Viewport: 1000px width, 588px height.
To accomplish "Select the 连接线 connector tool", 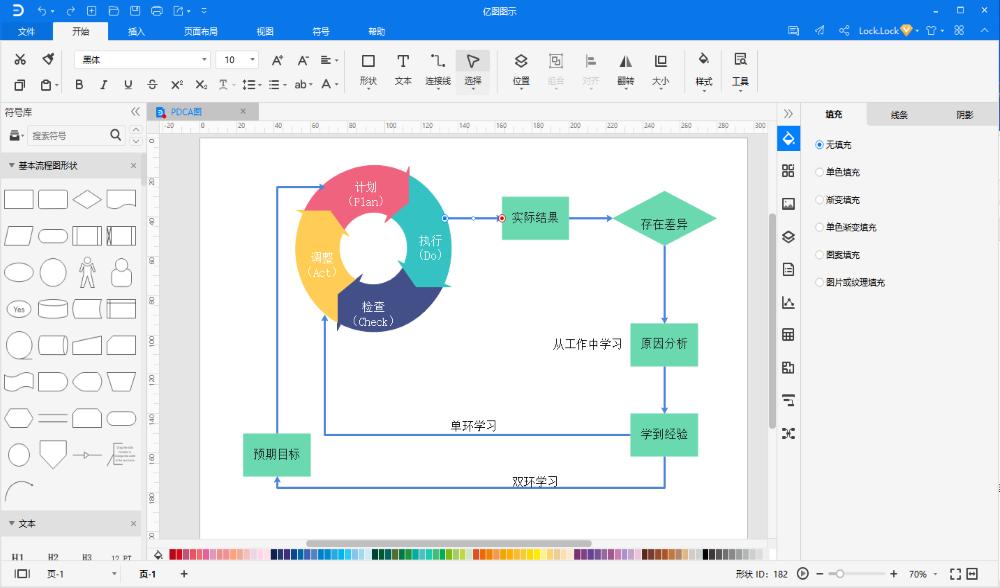I will [x=437, y=68].
